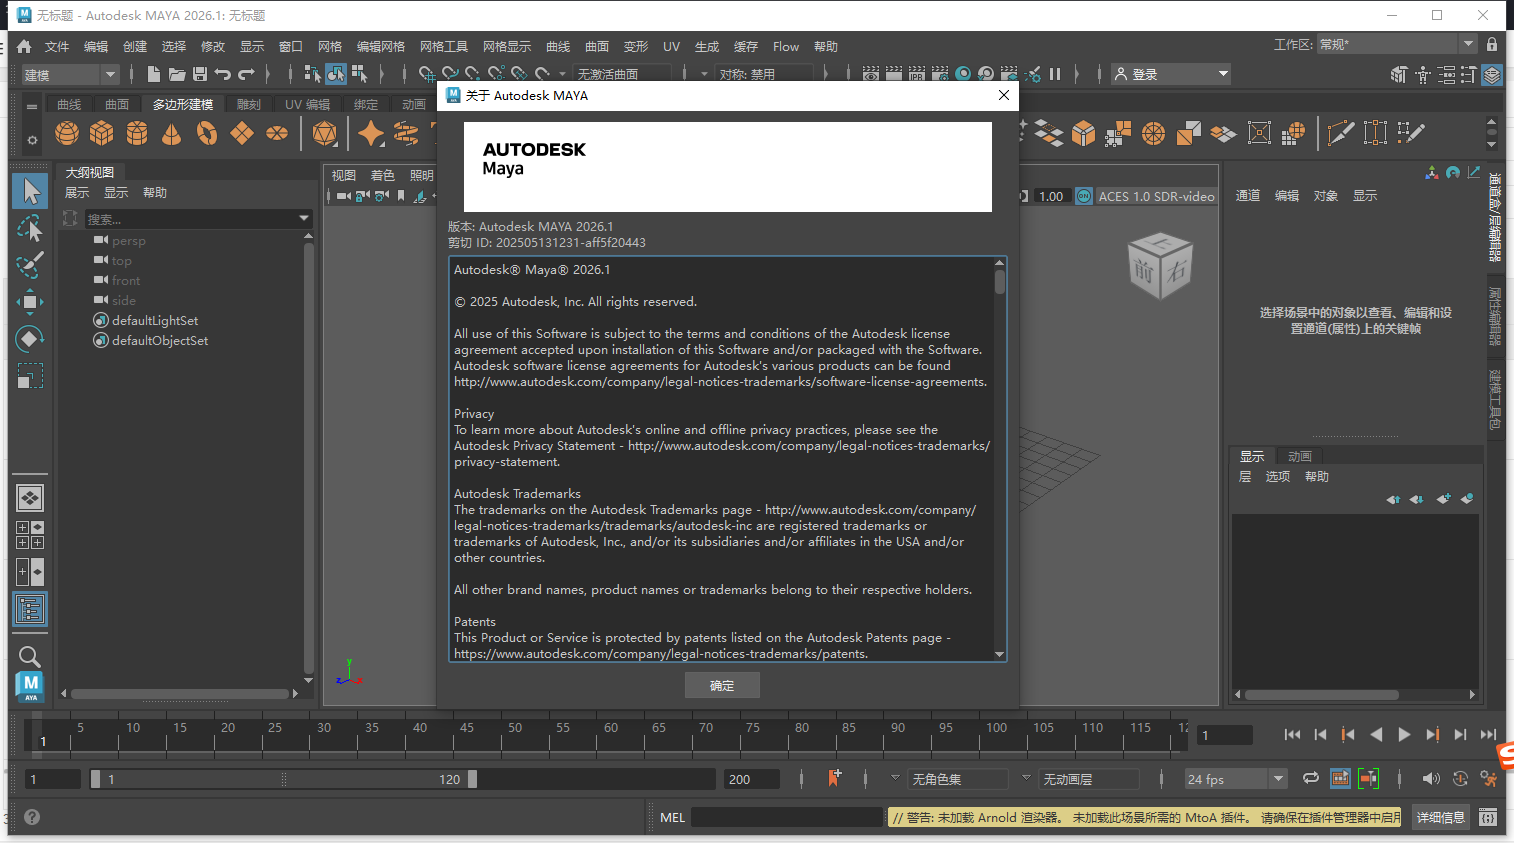Create a polygon torus from the shelf
The height and width of the screenshot is (843, 1514).
point(207,132)
